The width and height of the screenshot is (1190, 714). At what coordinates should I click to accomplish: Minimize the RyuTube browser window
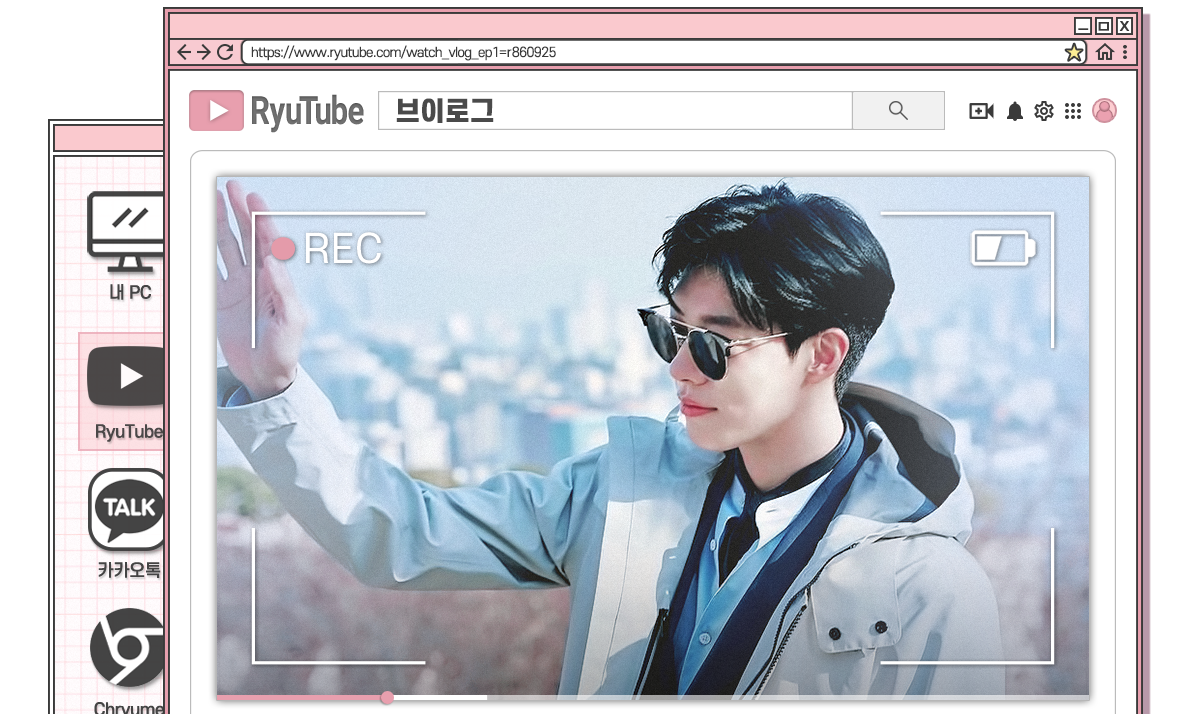(1083, 26)
